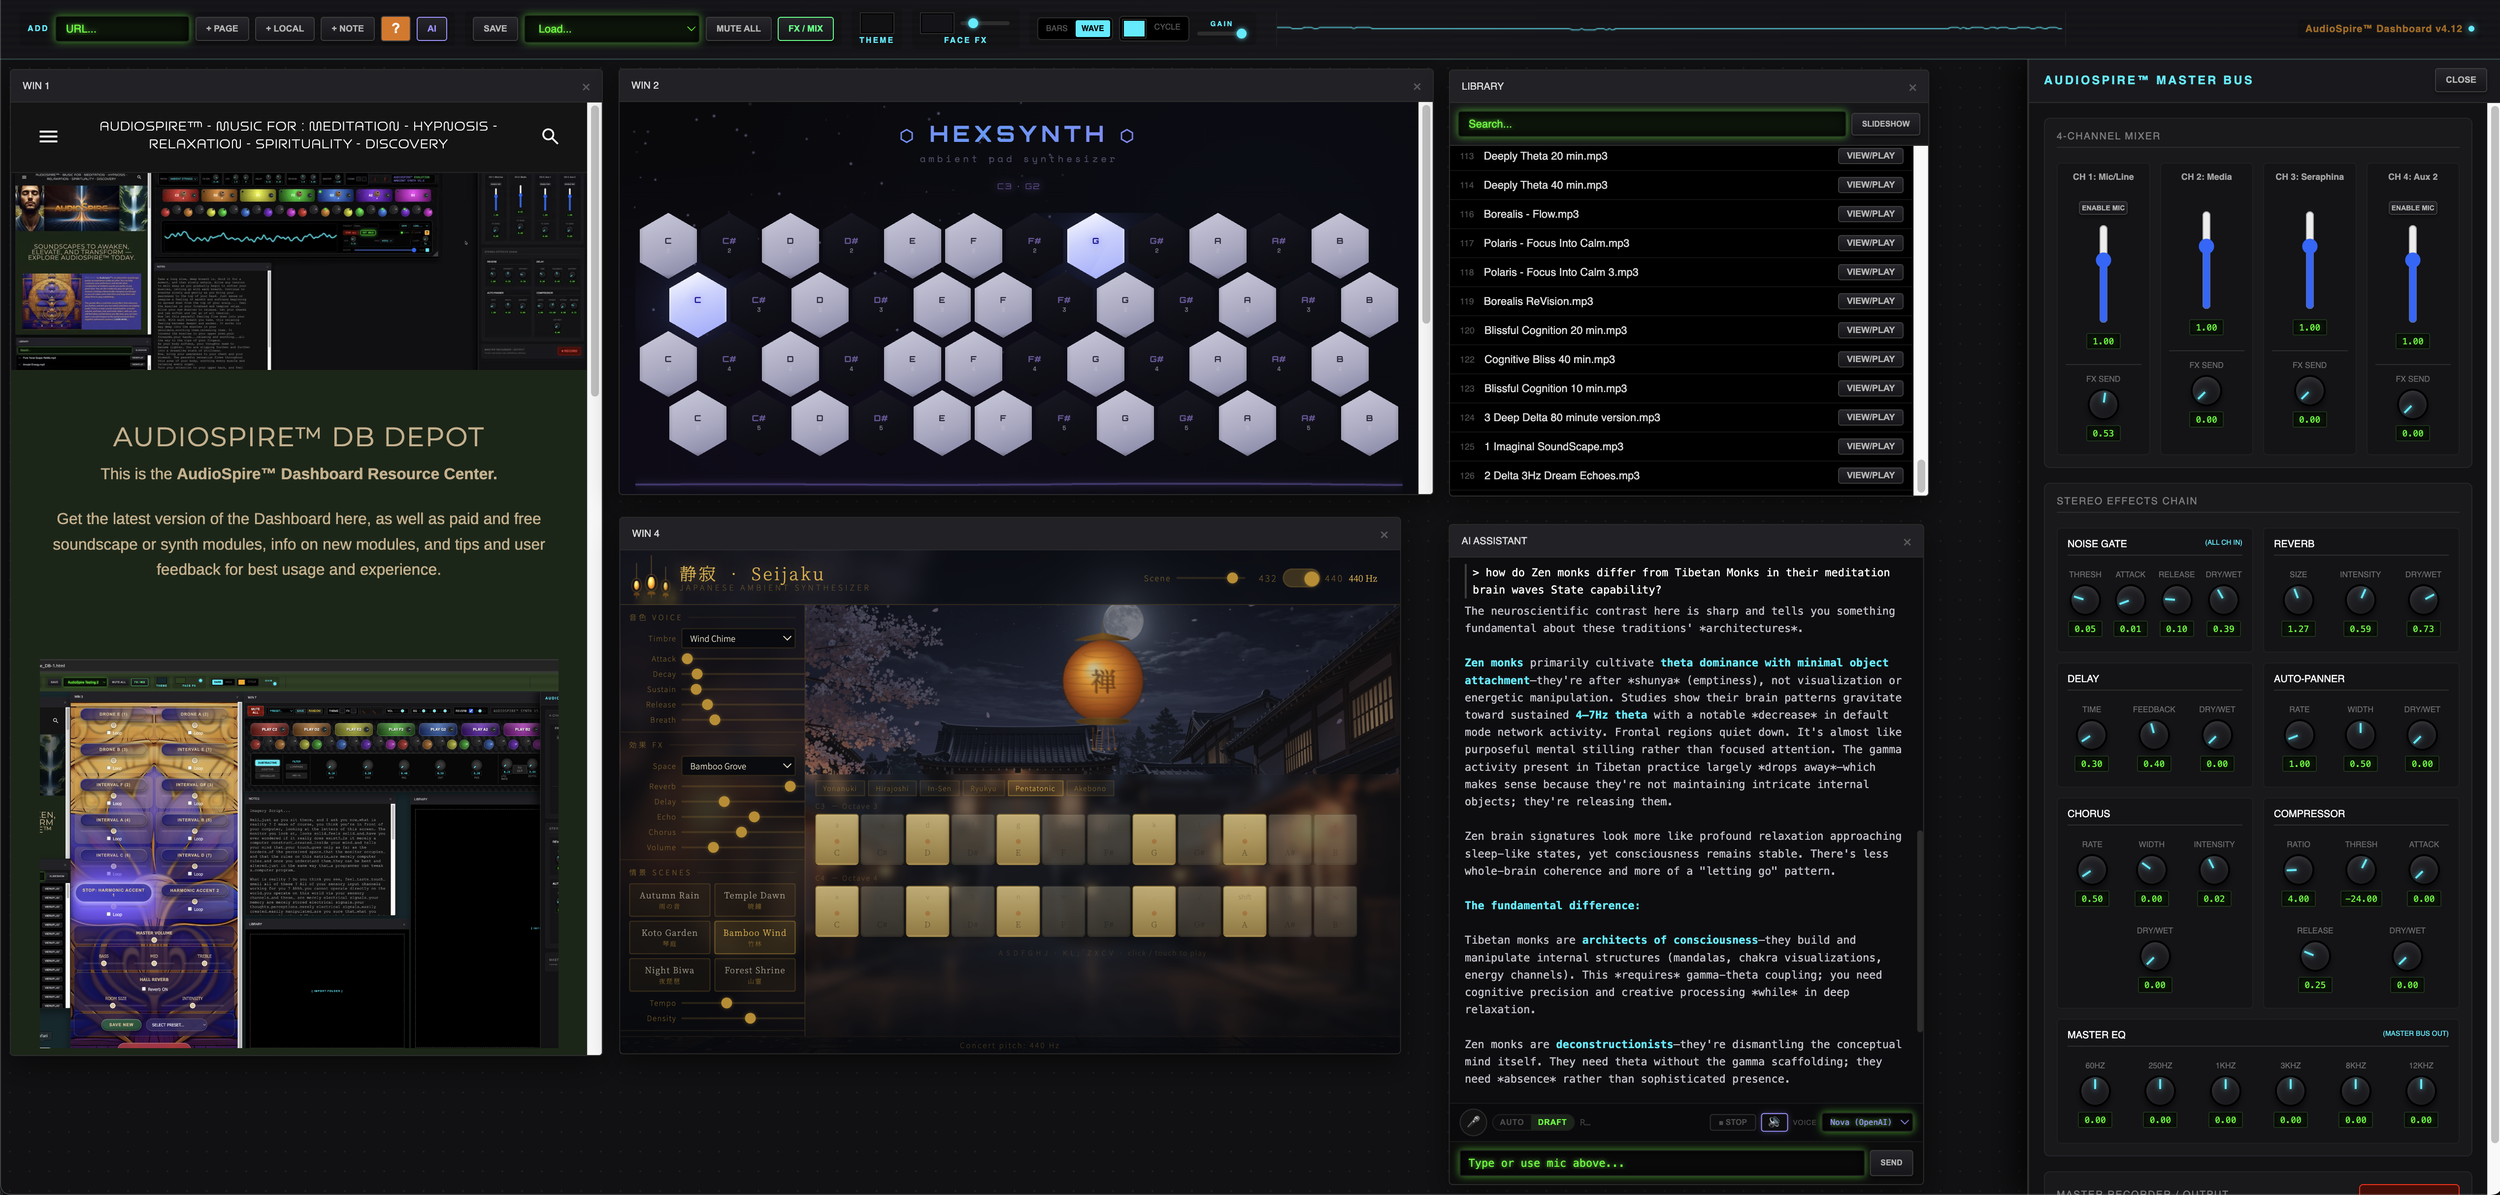This screenshot has height=1195, width=2500.
Task: Click VIEW/PLAY for Deeply Theta 20 min.mp3
Action: click(1869, 155)
